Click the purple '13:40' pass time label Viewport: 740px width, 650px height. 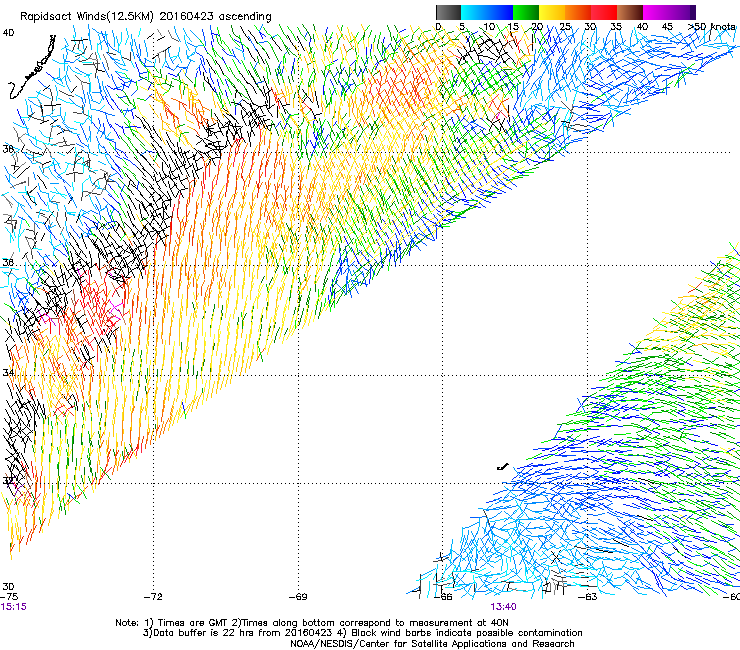503,607
